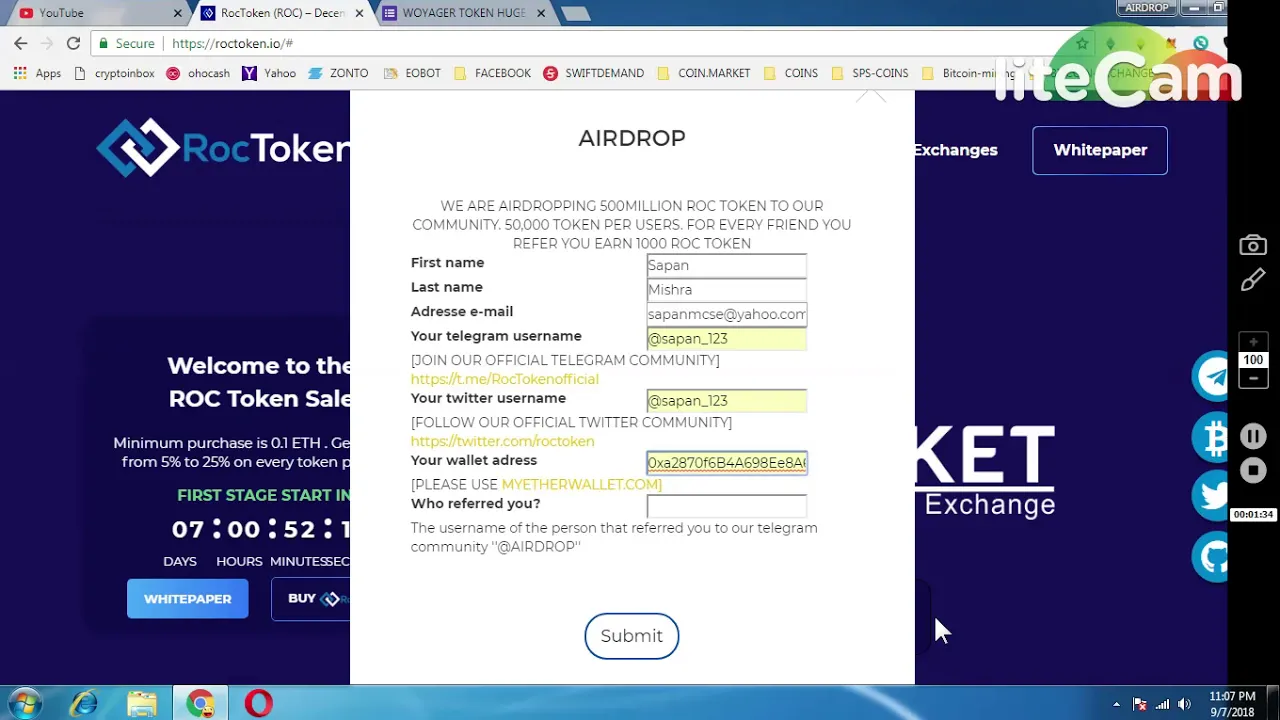Open Internet Explorer from the taskbar

(84, 704)
